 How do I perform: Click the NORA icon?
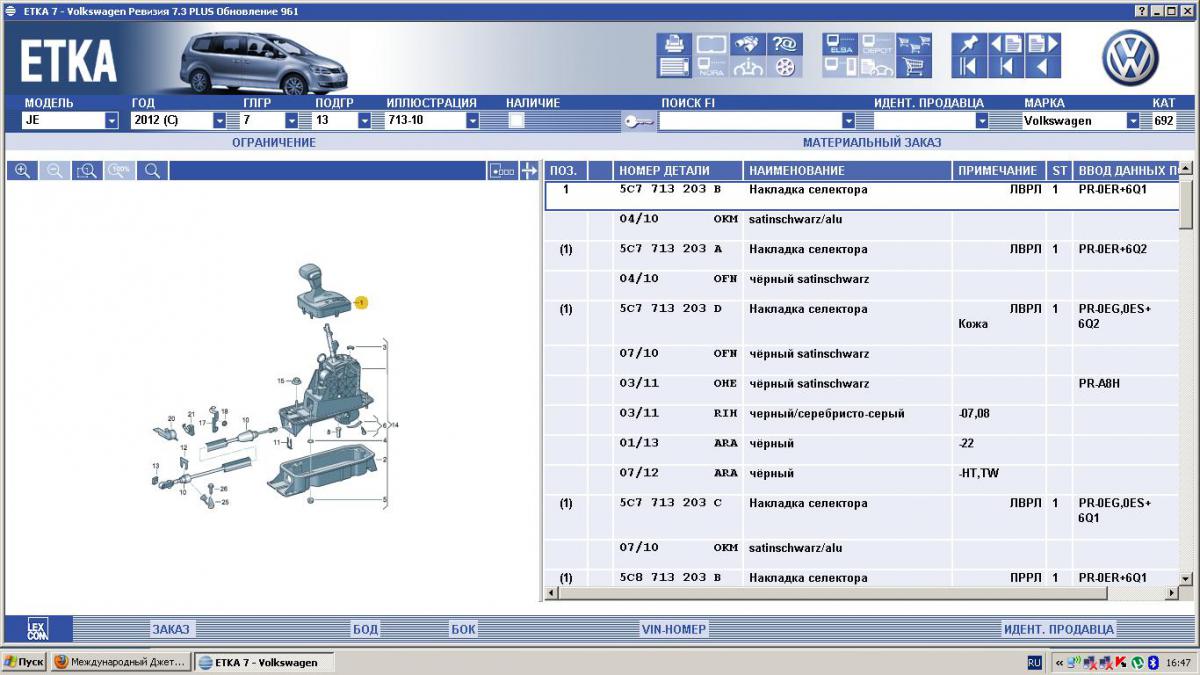click(710, 67)
